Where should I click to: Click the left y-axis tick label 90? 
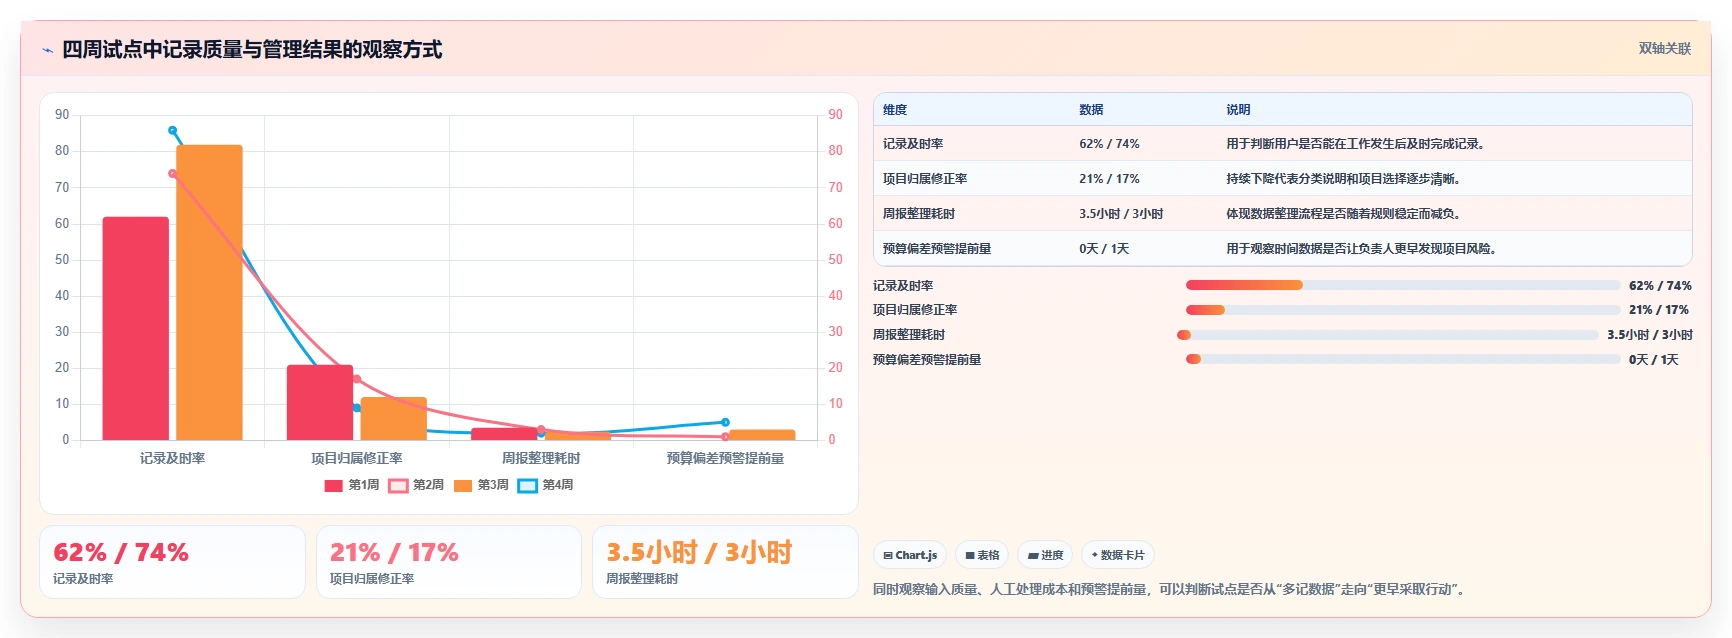pos(62,115)
